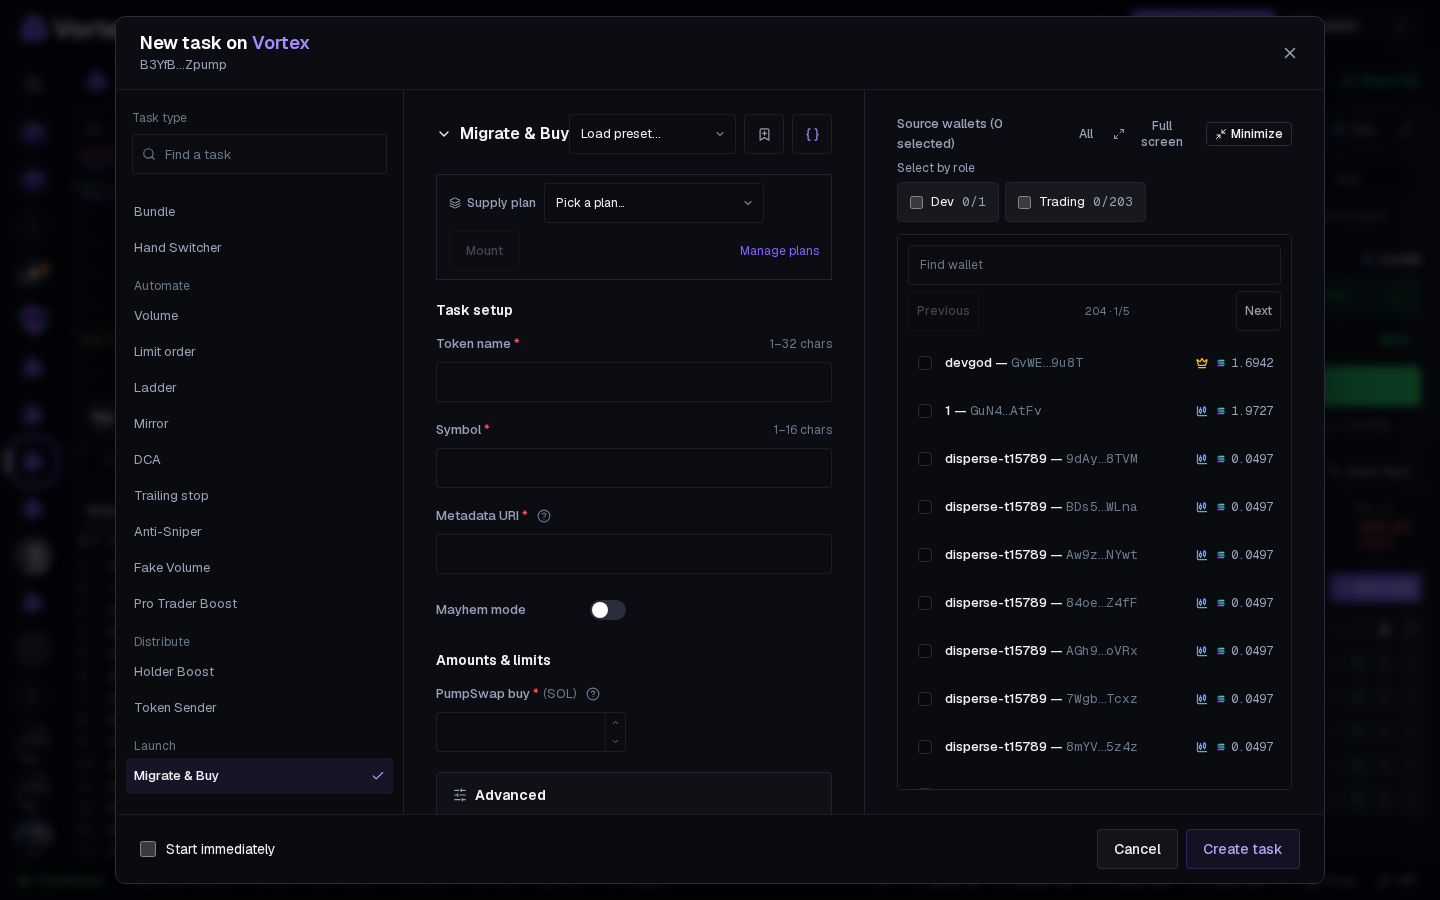Select the Bundle task type

point(259,212)
